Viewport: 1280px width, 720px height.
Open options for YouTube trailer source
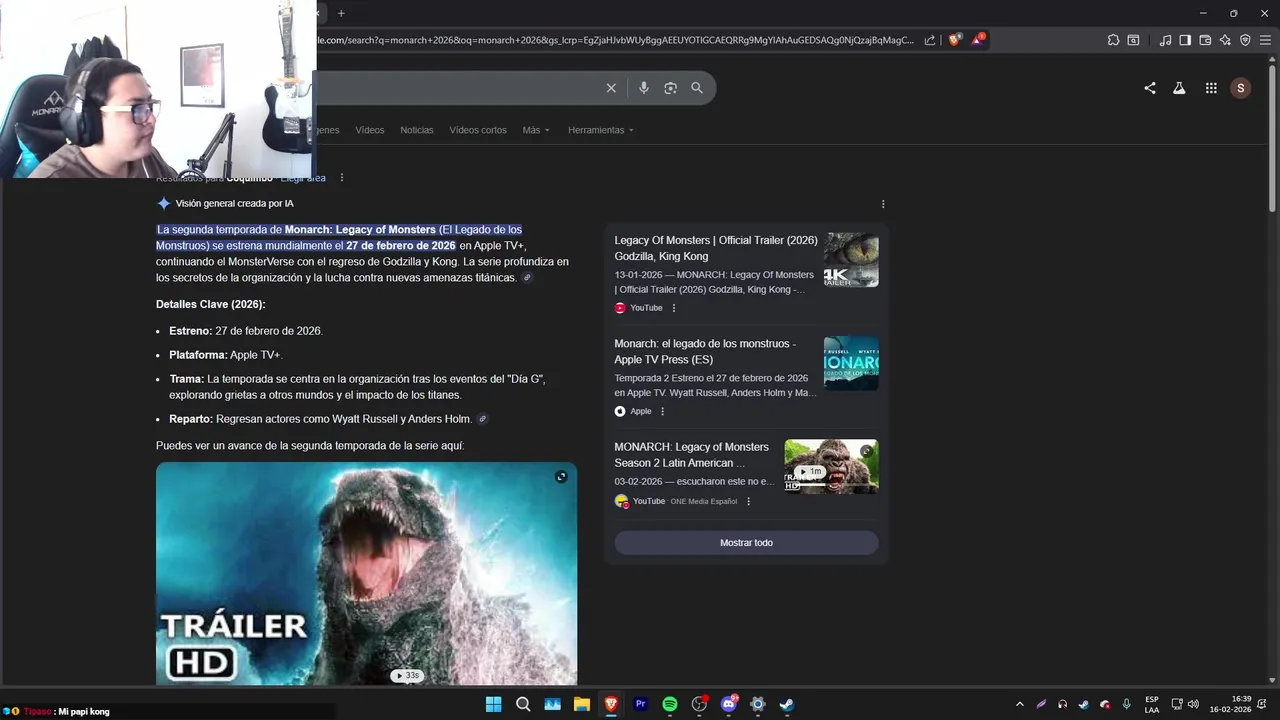coord(674,308)
